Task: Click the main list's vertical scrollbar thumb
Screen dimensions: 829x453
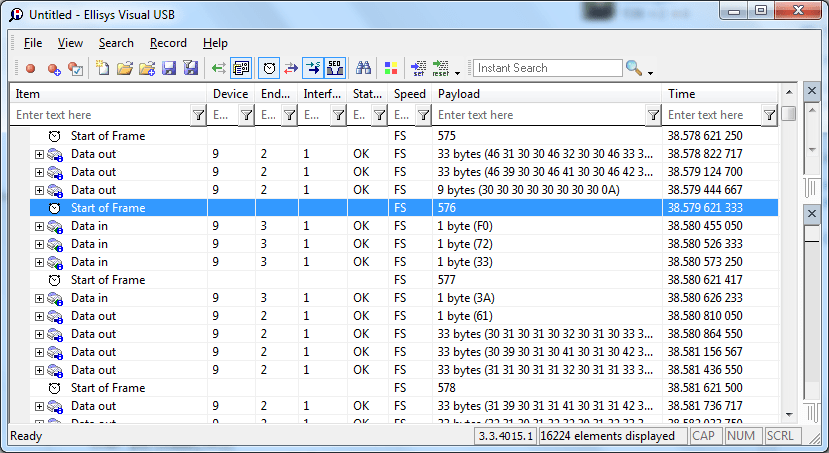Action: (x=789, y=114)
